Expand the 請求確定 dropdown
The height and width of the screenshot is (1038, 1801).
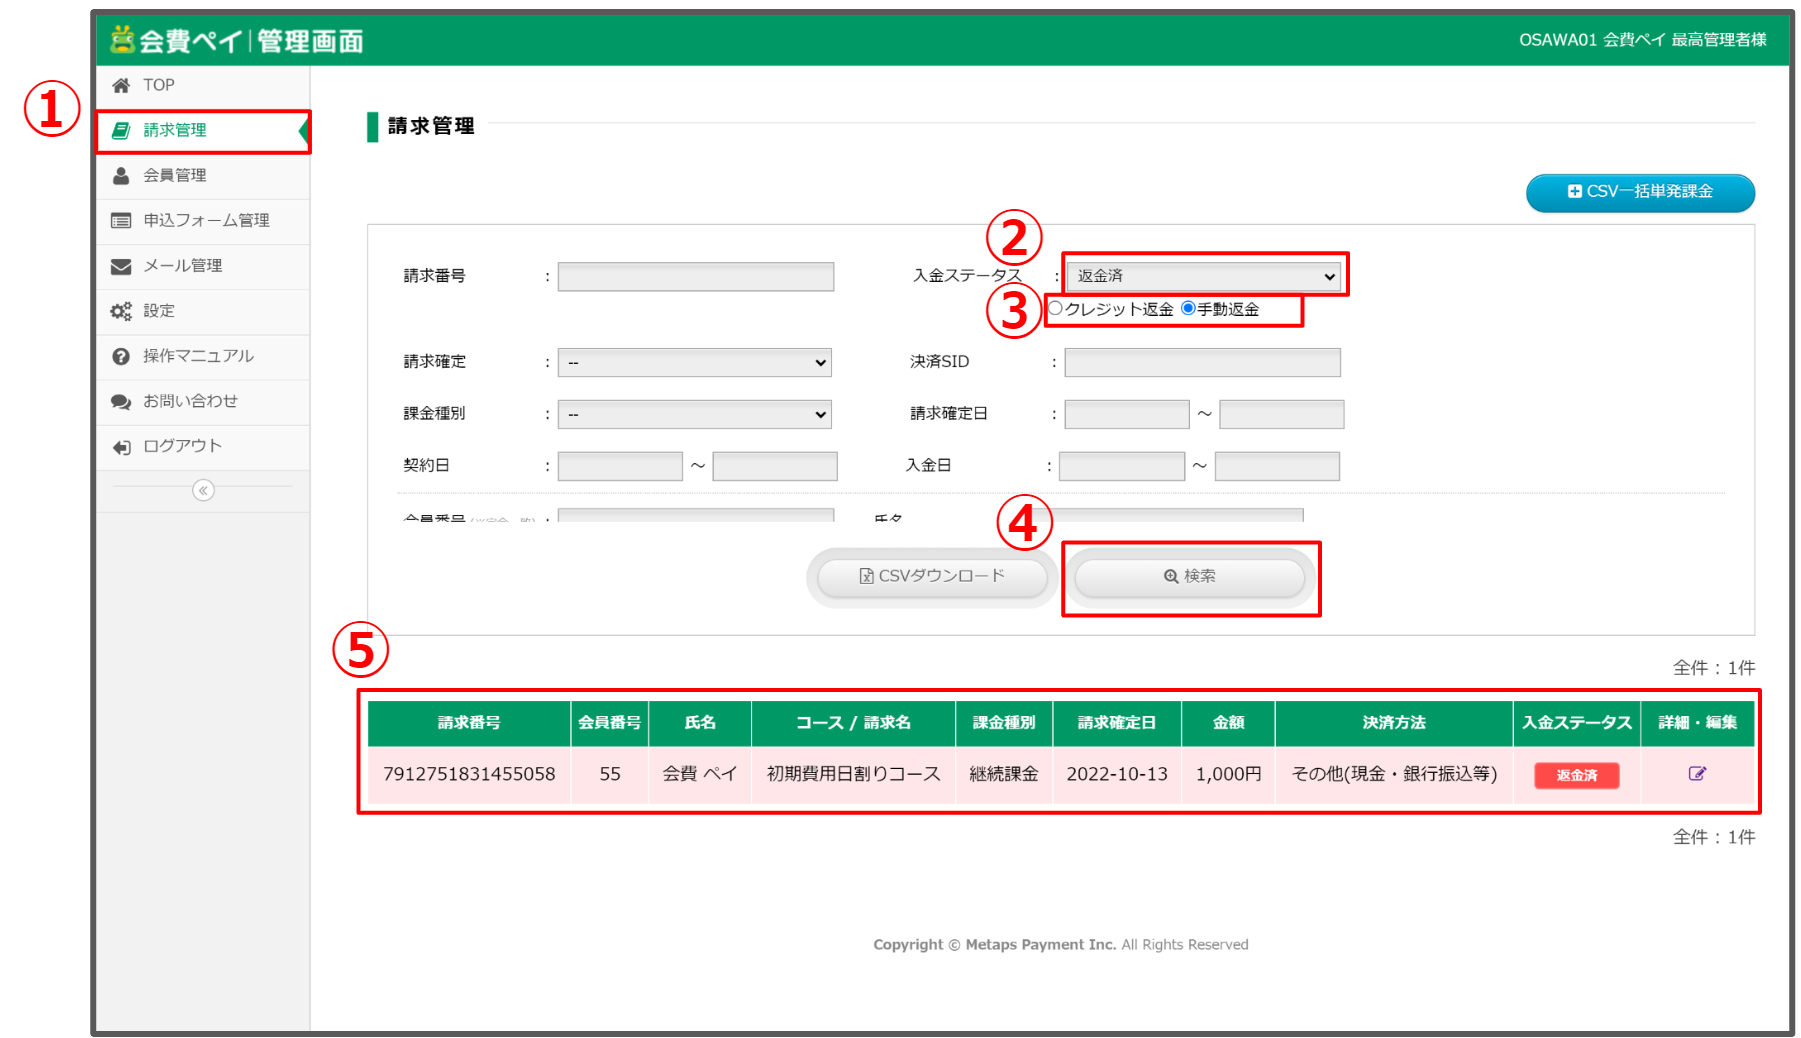click(x=694, y=362)
